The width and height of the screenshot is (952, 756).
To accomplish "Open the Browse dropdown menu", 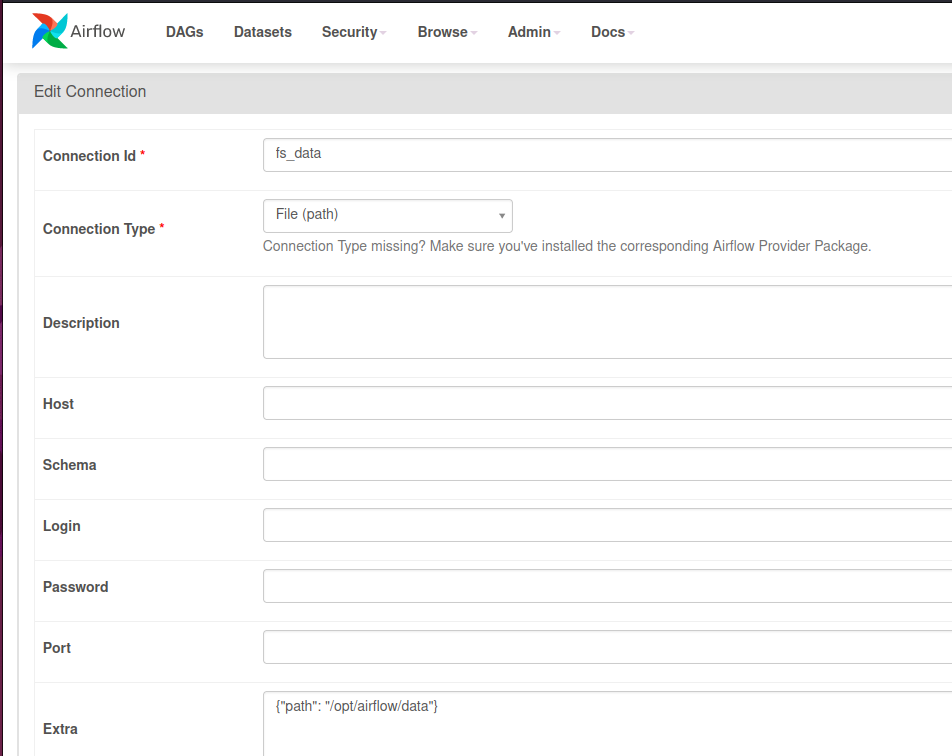I will (x=447, y=32).
